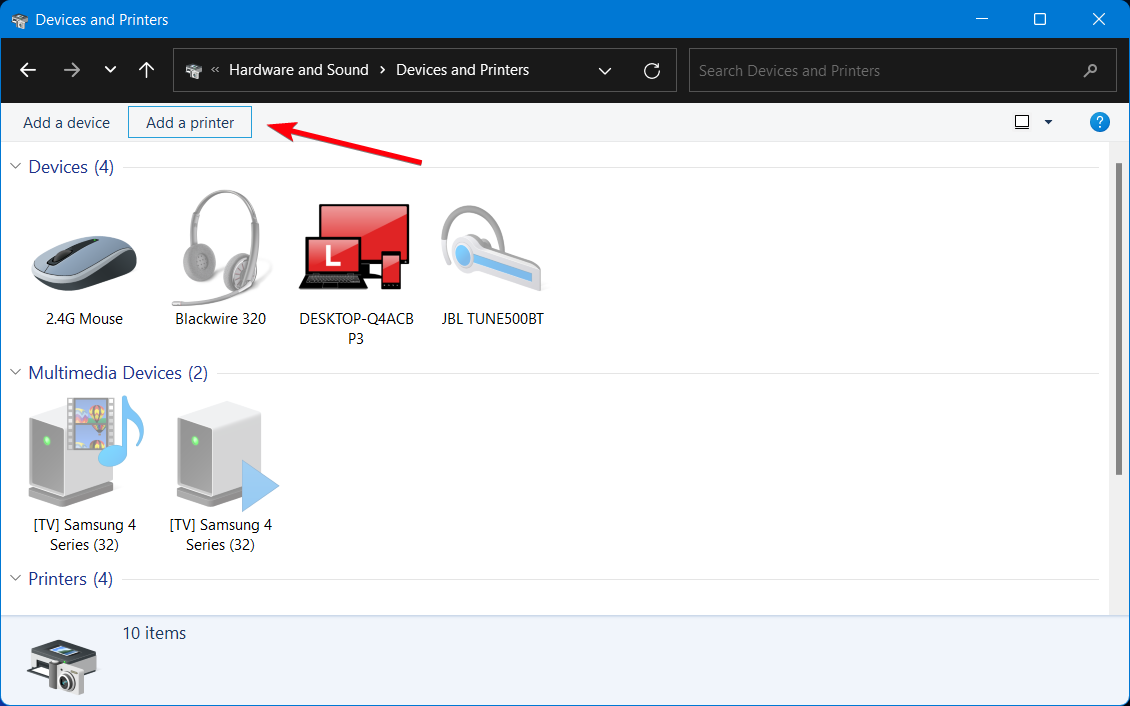Click the DESKTOP-Q4ACBP3 label
This screenshot has height=706, width=1130.
tap(356, 329)
